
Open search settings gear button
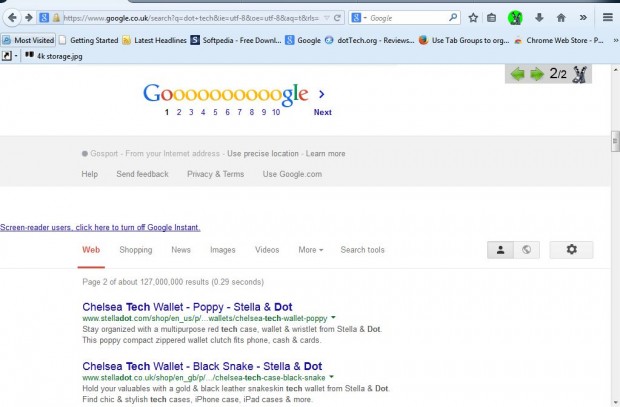pyautogui.click(x=571, y=250)
